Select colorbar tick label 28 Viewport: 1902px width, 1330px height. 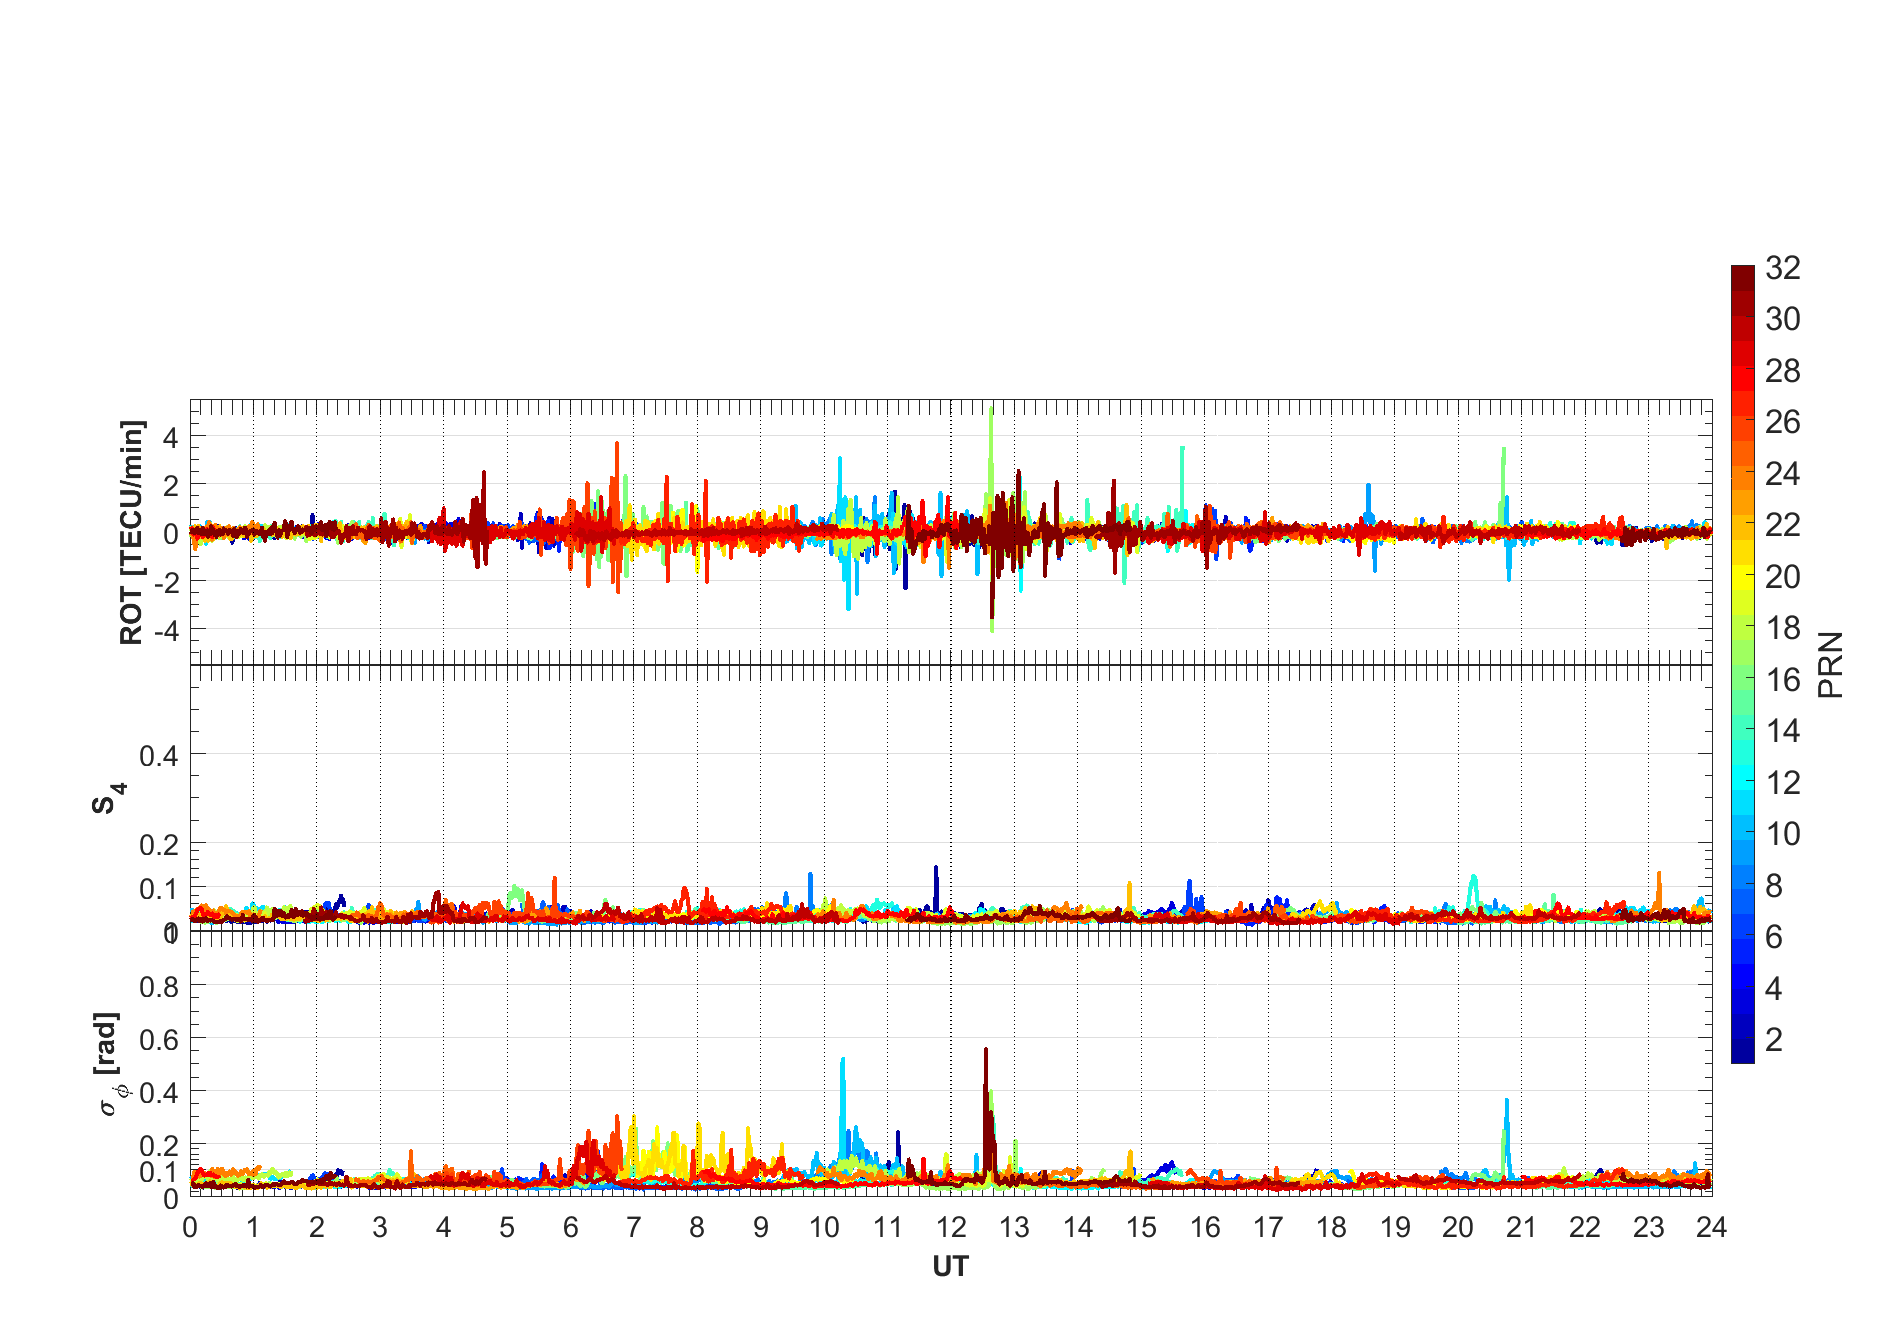point(1783,371)
